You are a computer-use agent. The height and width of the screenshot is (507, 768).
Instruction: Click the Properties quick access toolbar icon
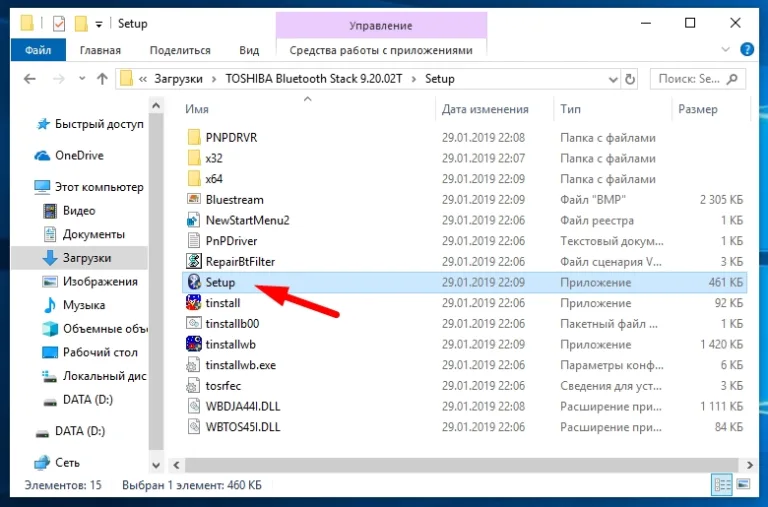(x=59, y=24)
